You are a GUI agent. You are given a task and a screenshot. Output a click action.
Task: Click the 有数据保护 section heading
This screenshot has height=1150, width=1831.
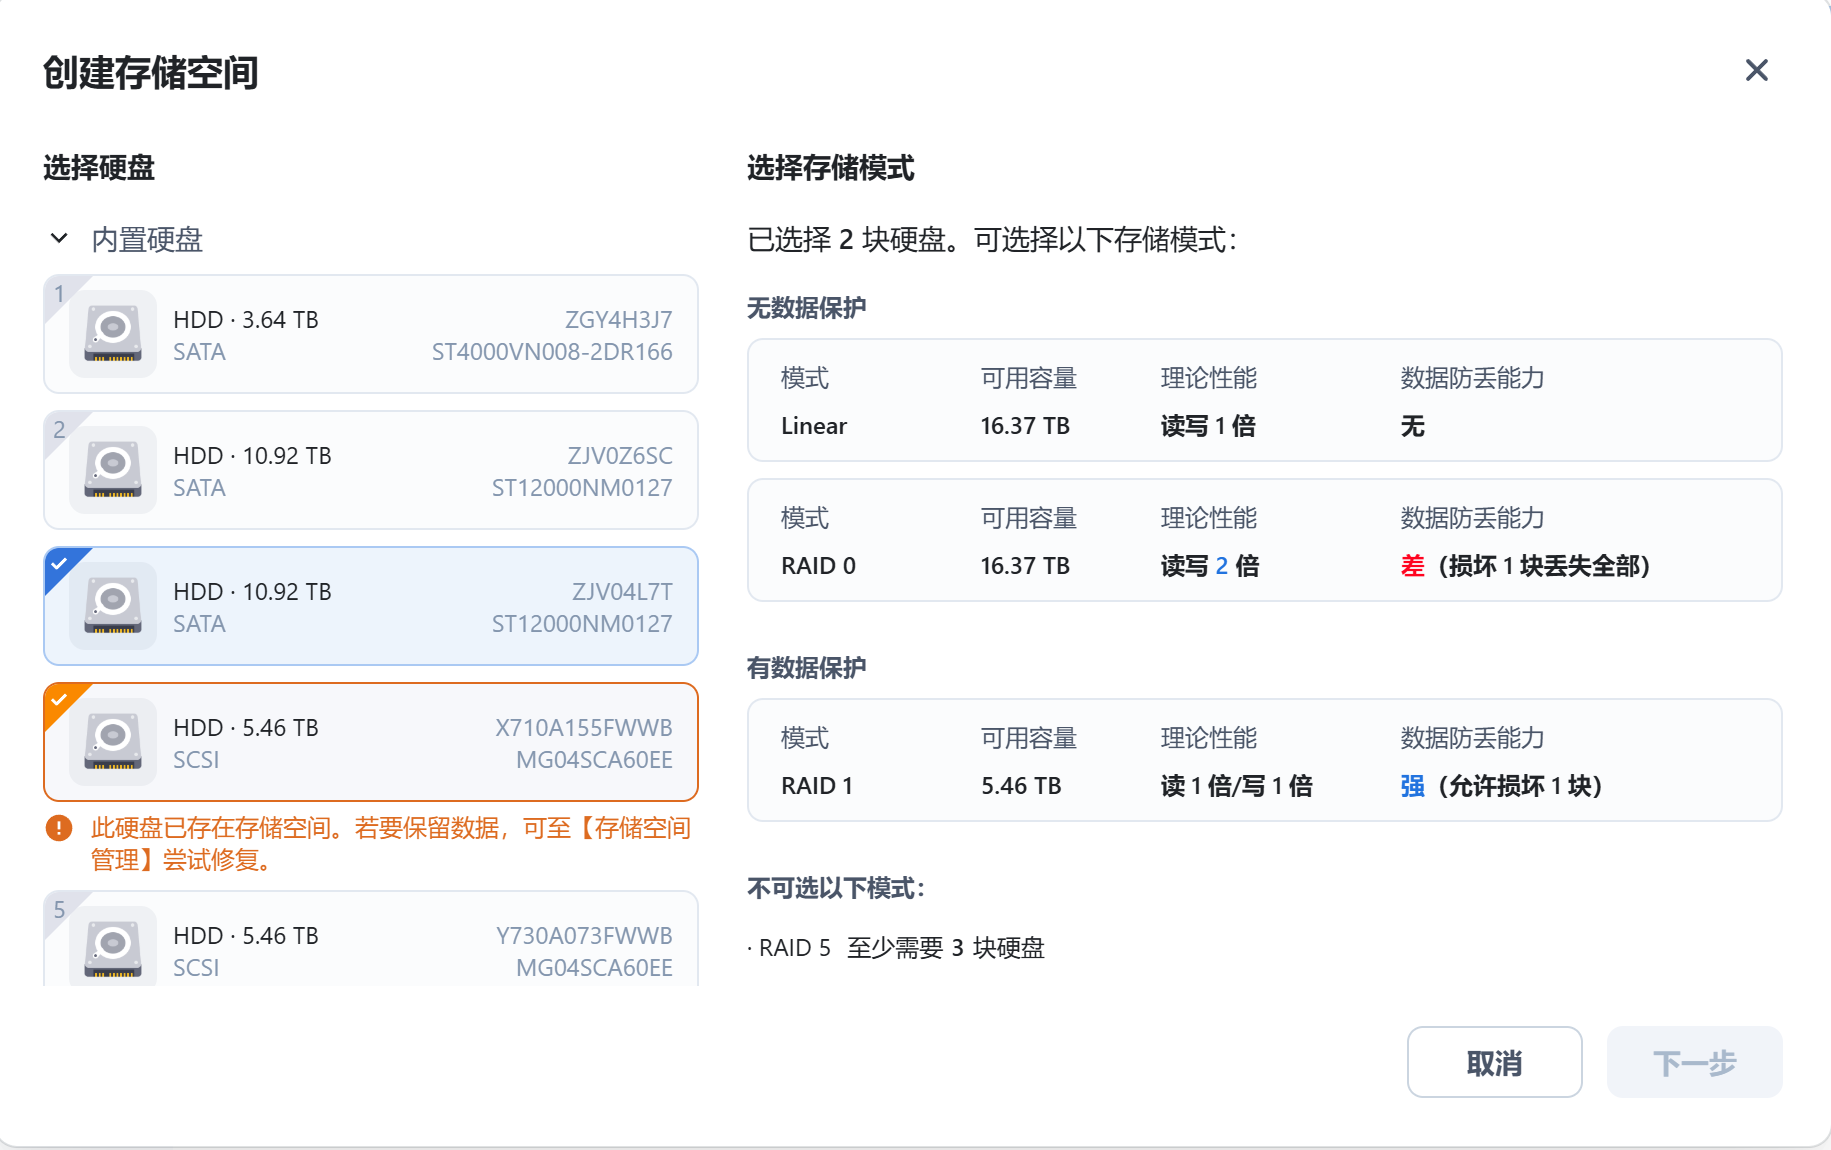coord(807,668)
